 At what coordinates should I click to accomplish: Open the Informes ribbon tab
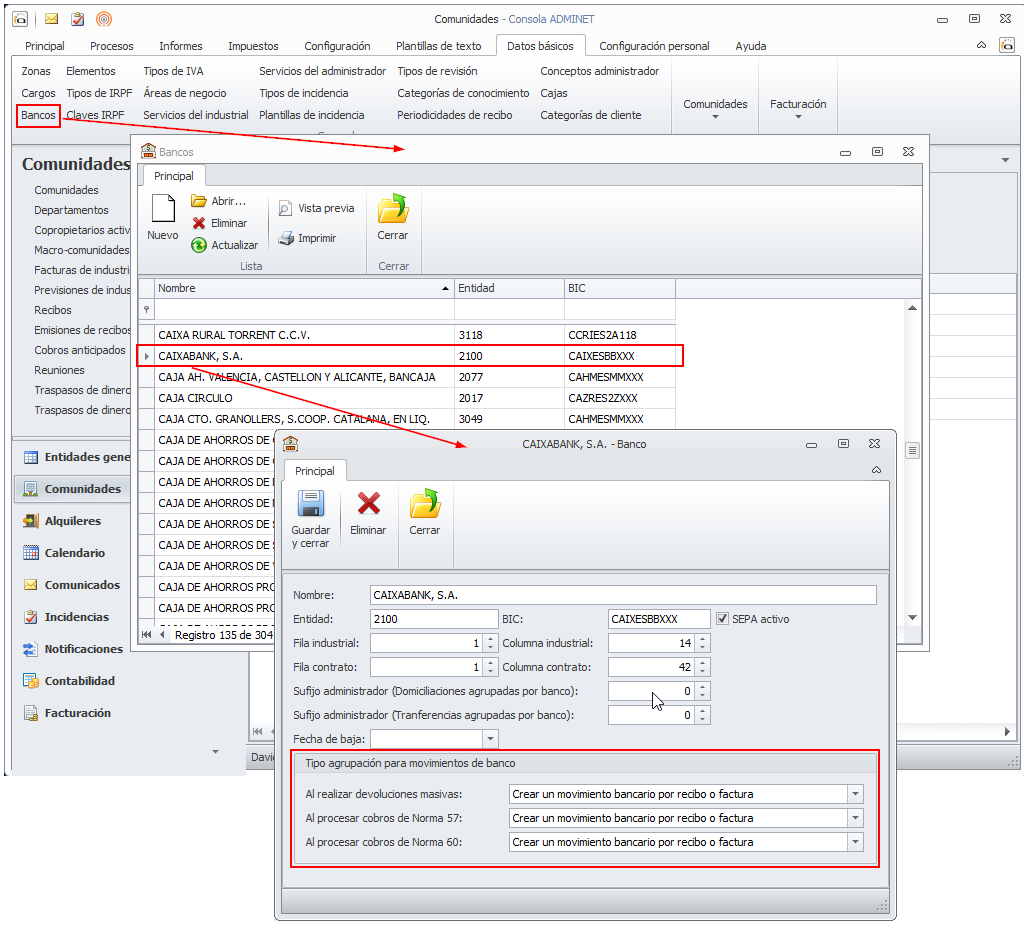[180, 46]
